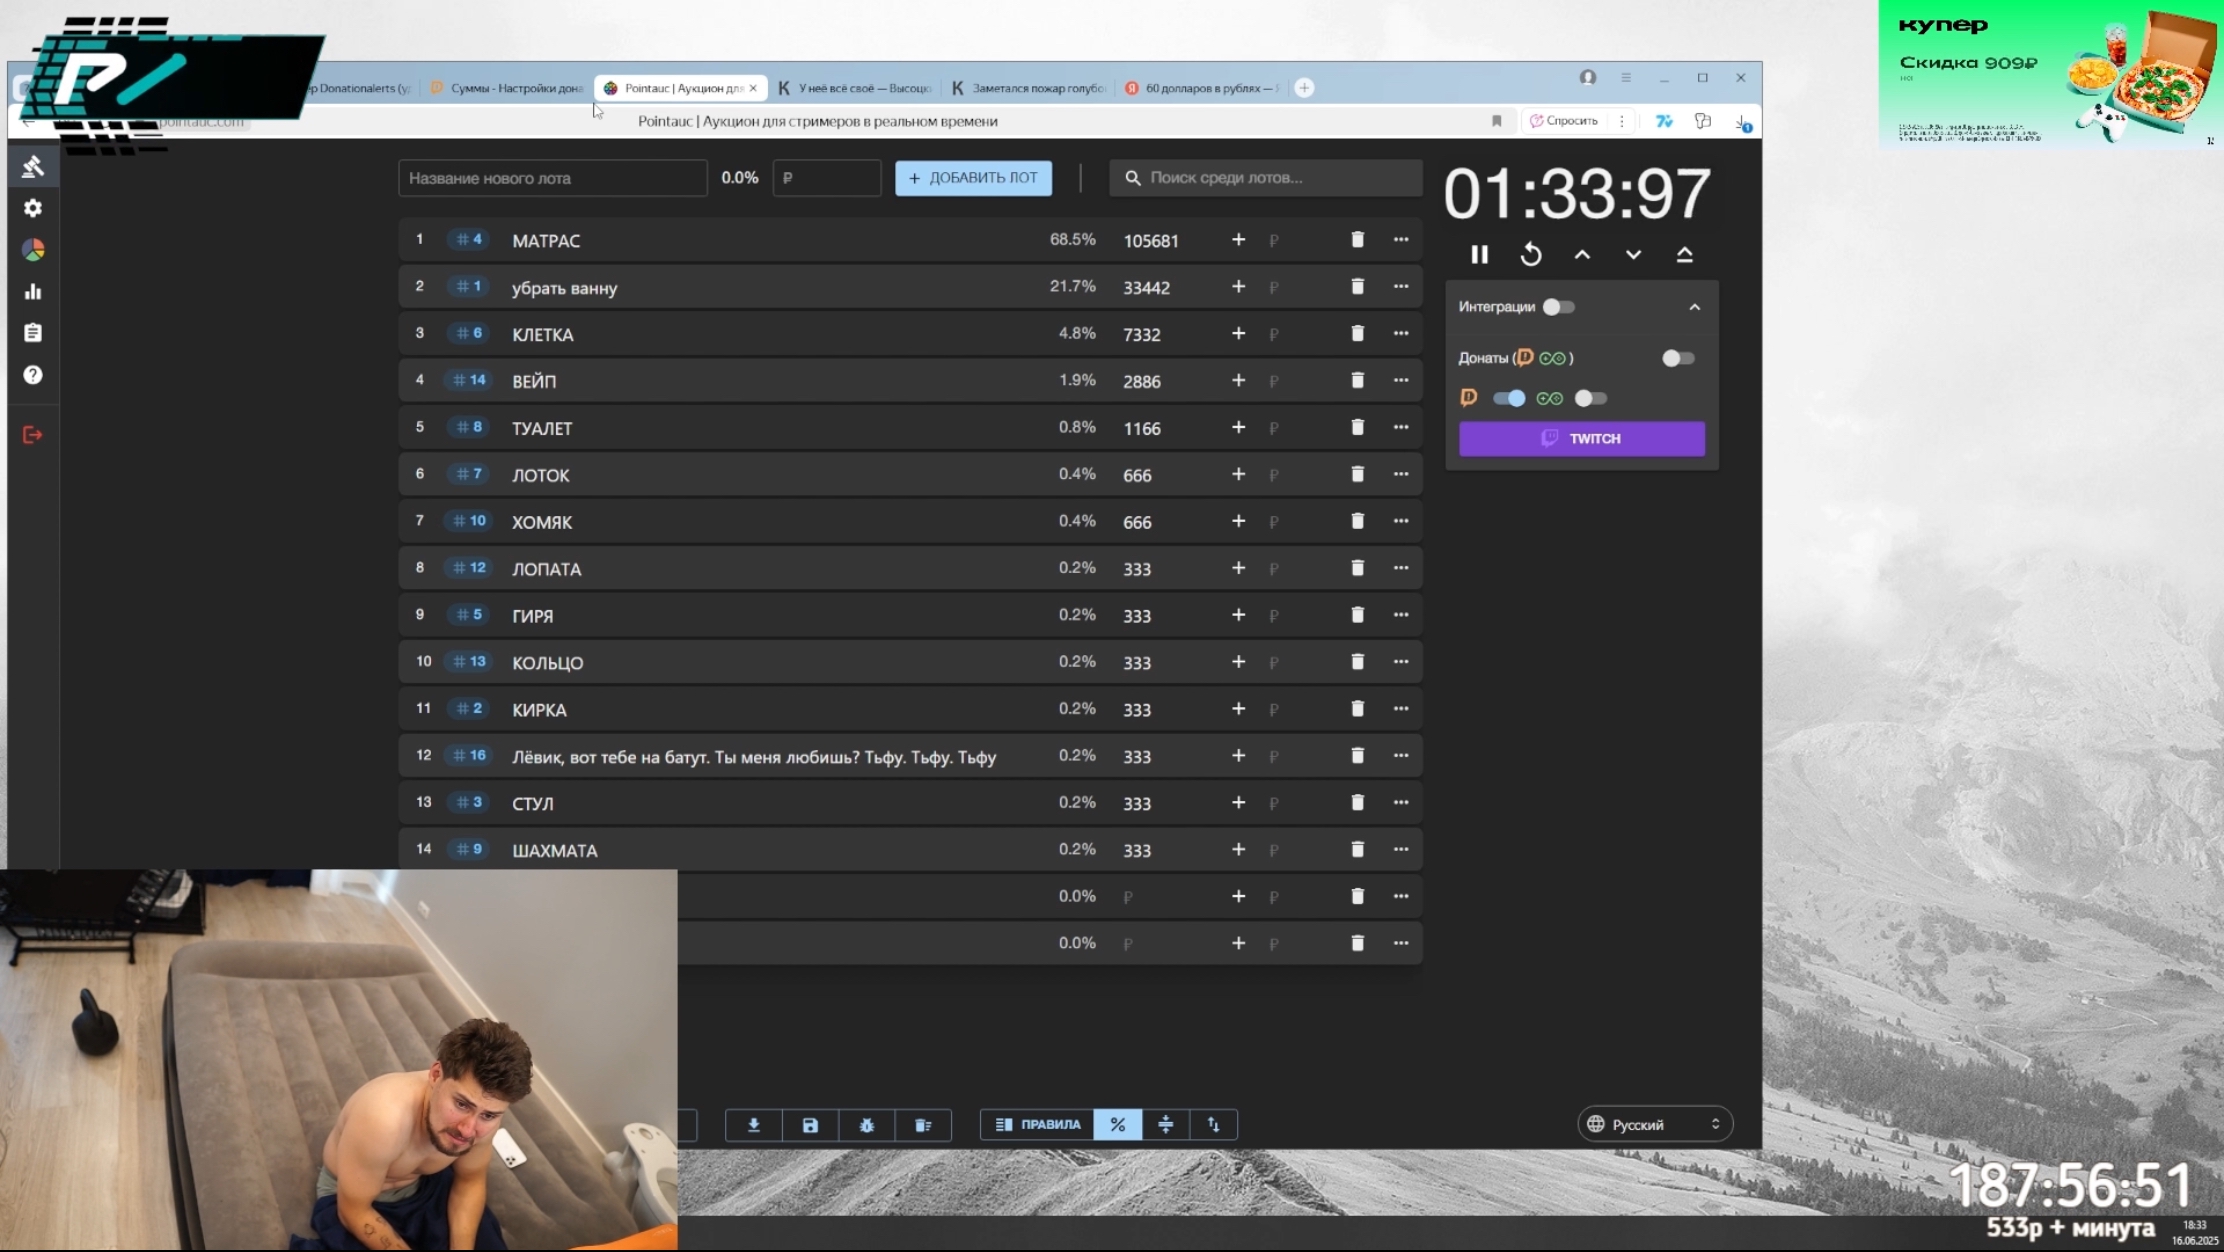Switch to У неё всё своё tab

click(x=855, y=88)
